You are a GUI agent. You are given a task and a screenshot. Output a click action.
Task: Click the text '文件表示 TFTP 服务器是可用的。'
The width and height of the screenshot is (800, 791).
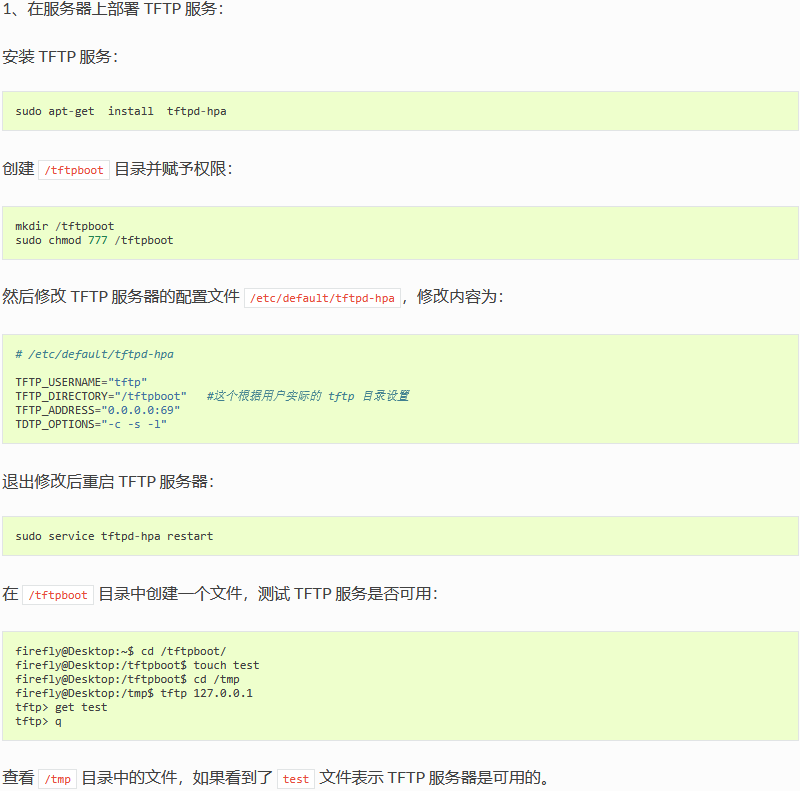(434, 778)
